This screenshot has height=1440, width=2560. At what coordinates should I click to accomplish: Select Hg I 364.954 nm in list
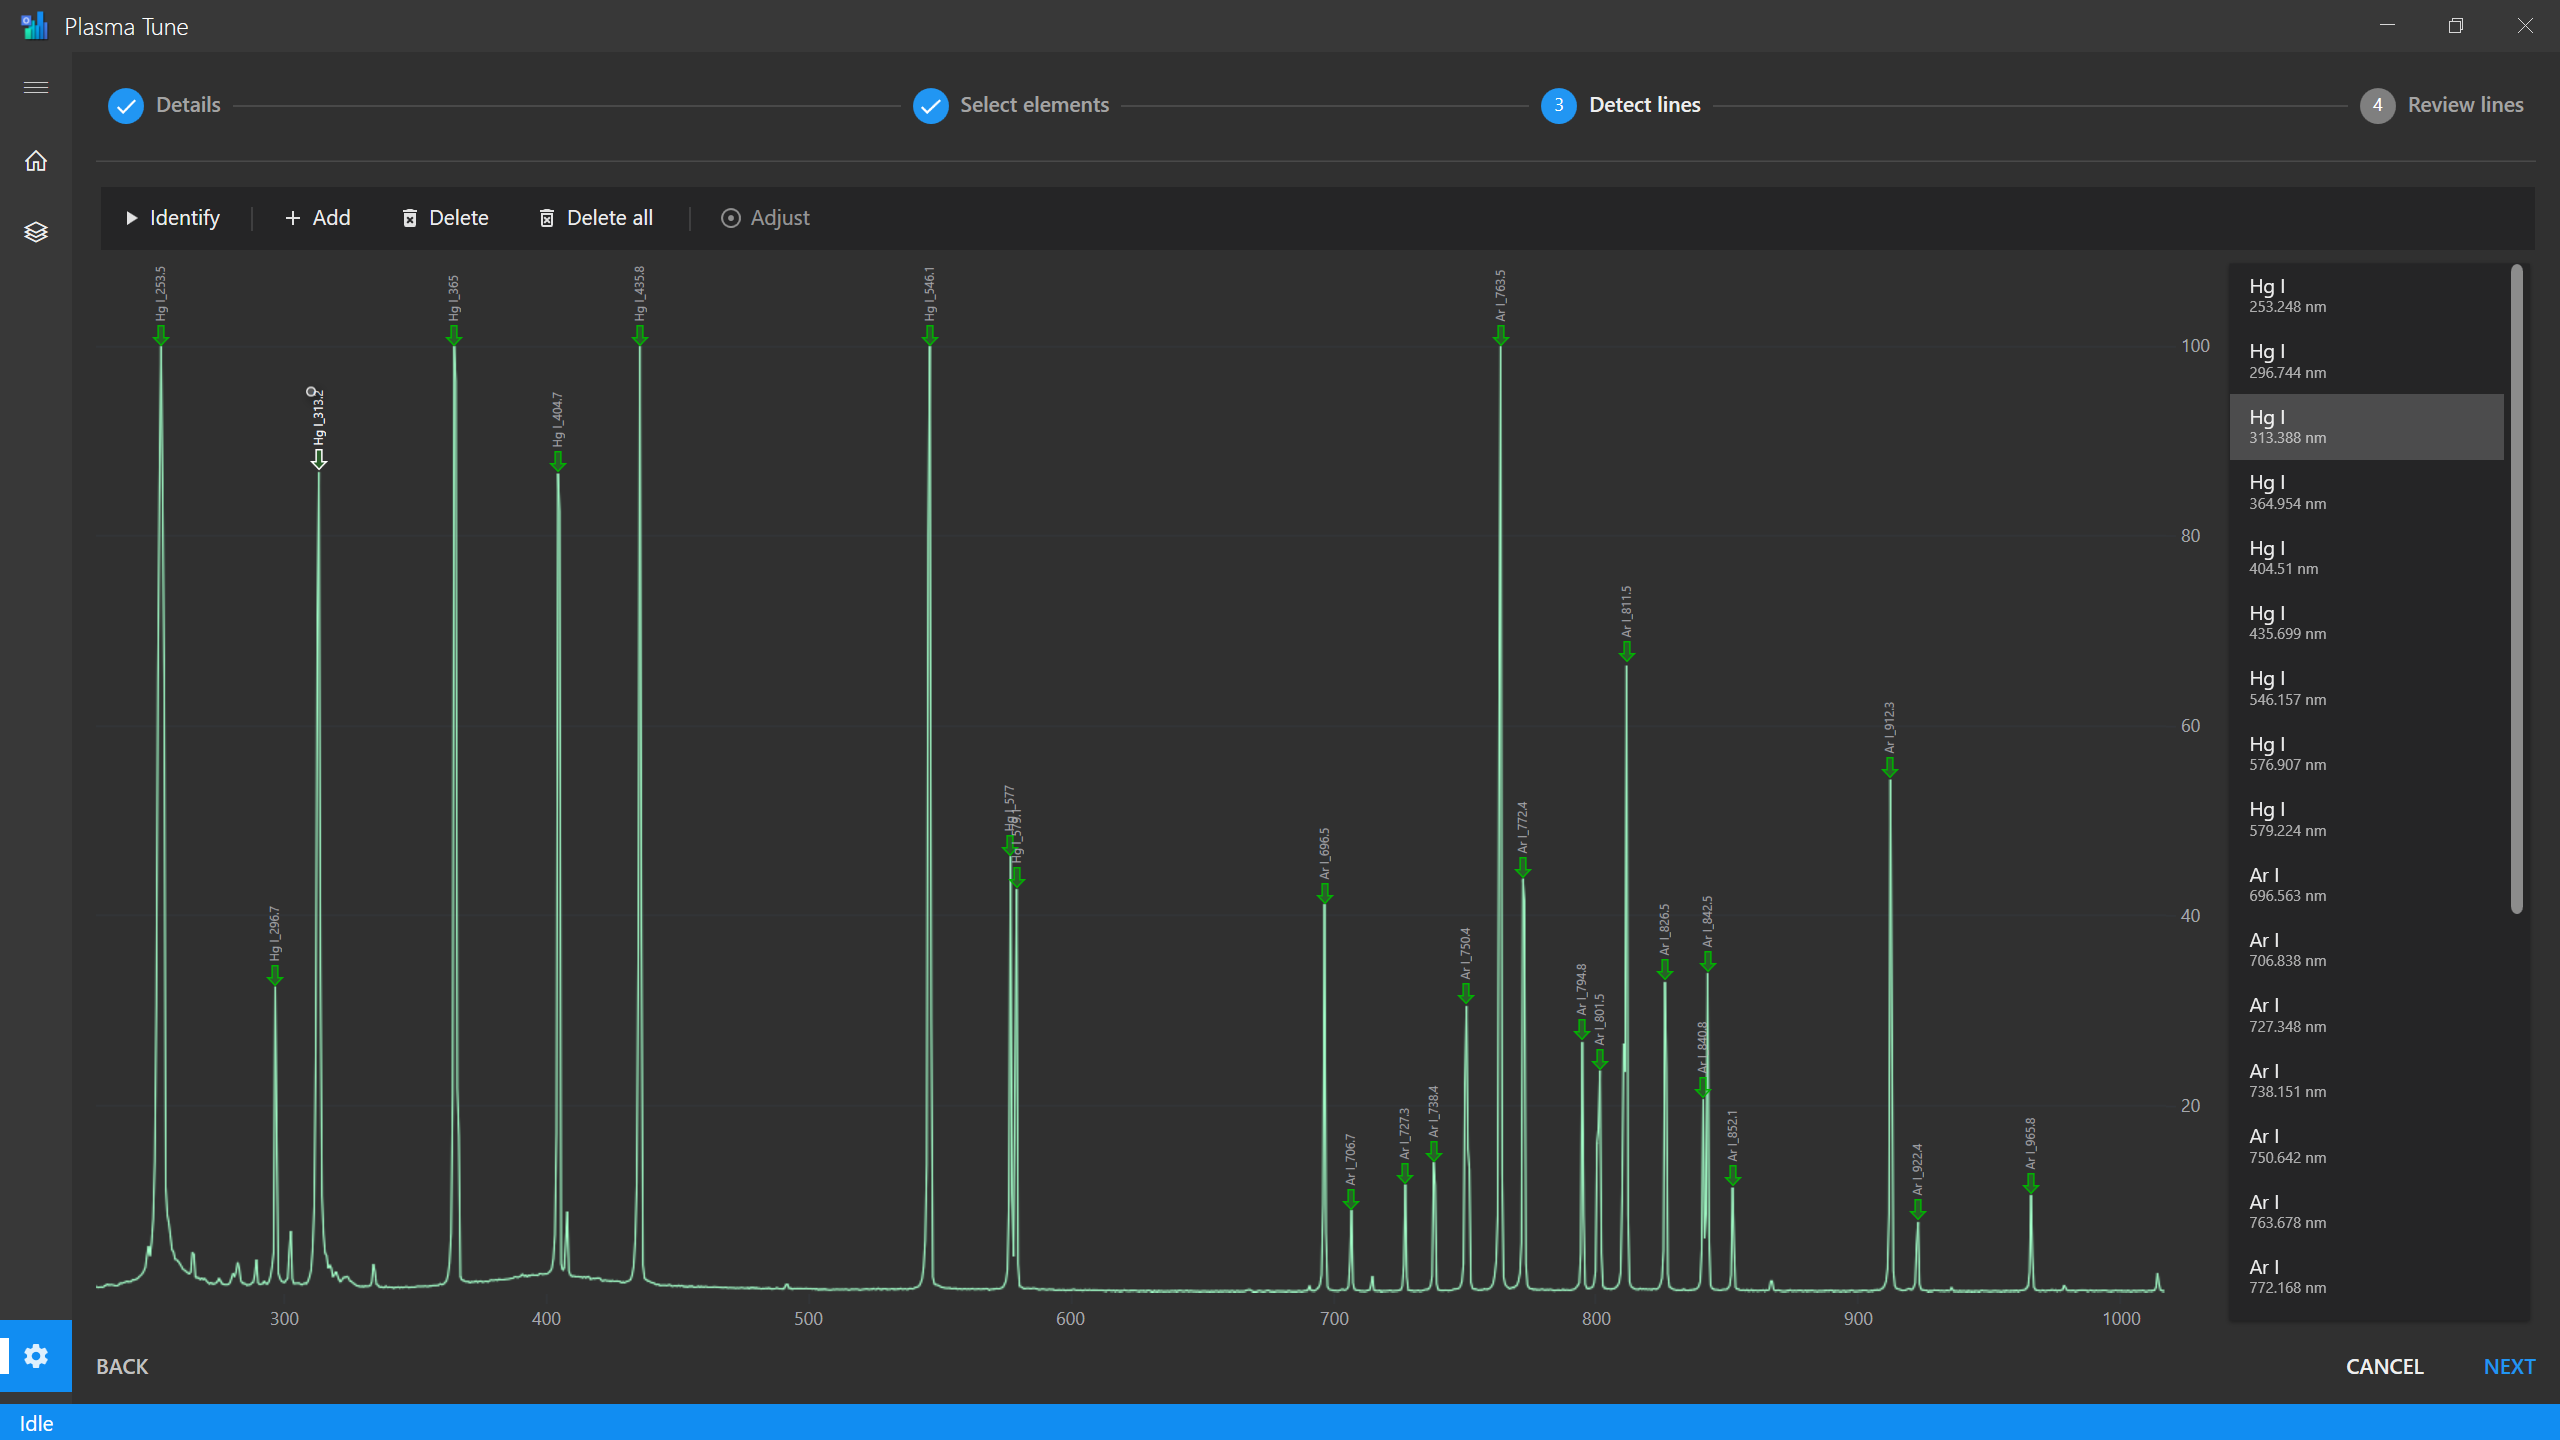coord(2366,492)
